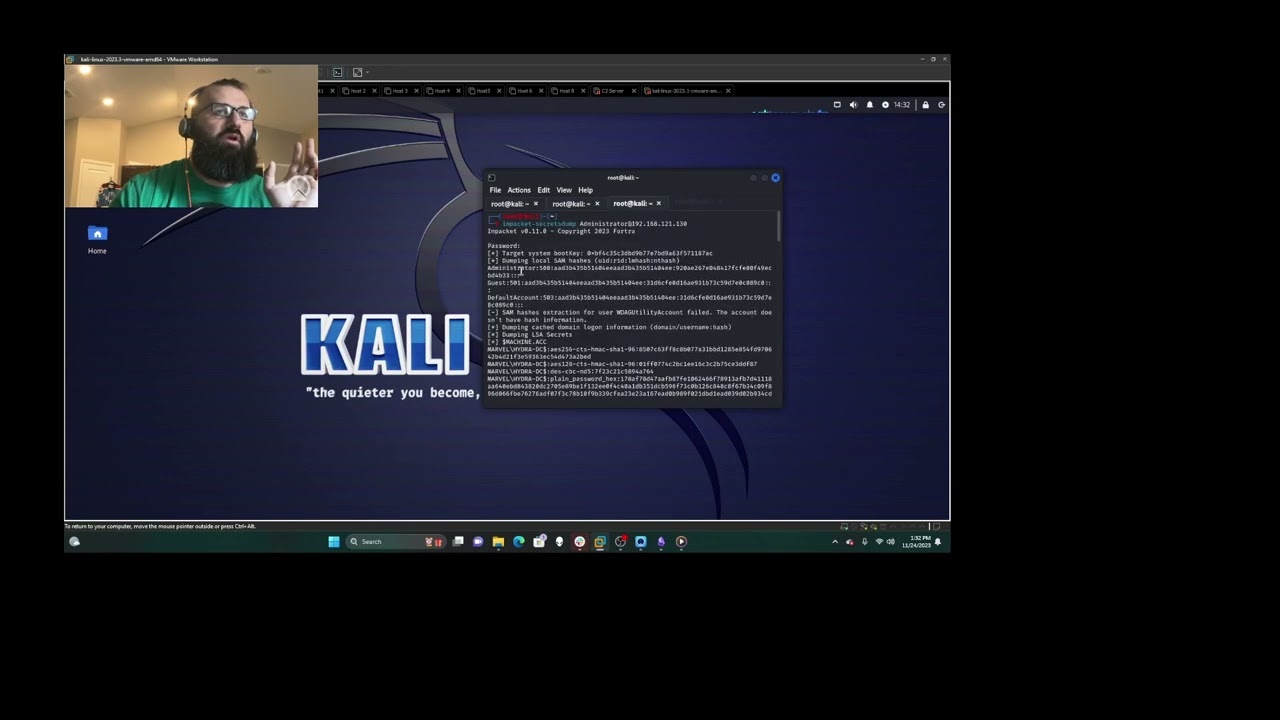The height and width of the screenshot is (720, 1280).
Task: Switch to the C2 Server VMware tab
Action: pyautogui.click(x=612, y=91)
